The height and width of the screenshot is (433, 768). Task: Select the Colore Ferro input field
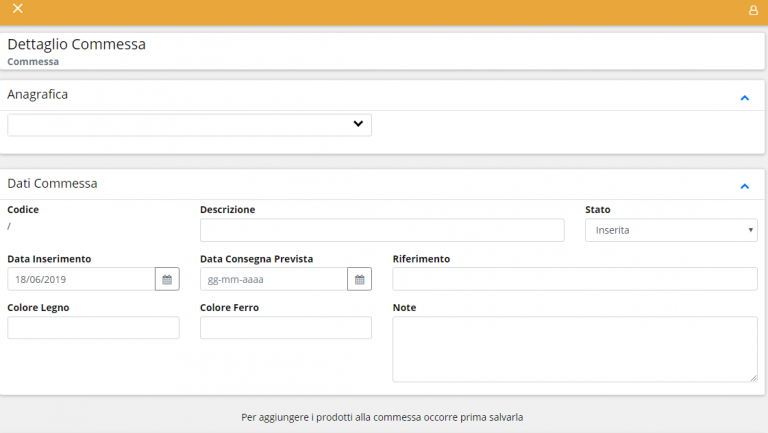(285, 328)
